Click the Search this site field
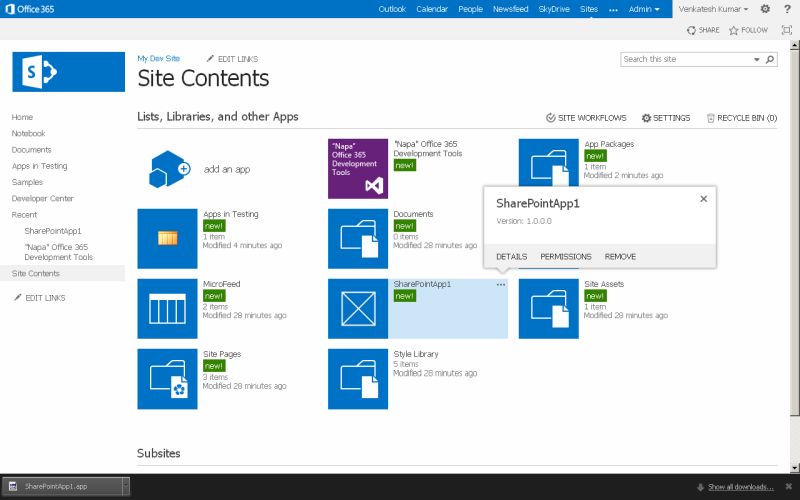 tap(685, 60)
